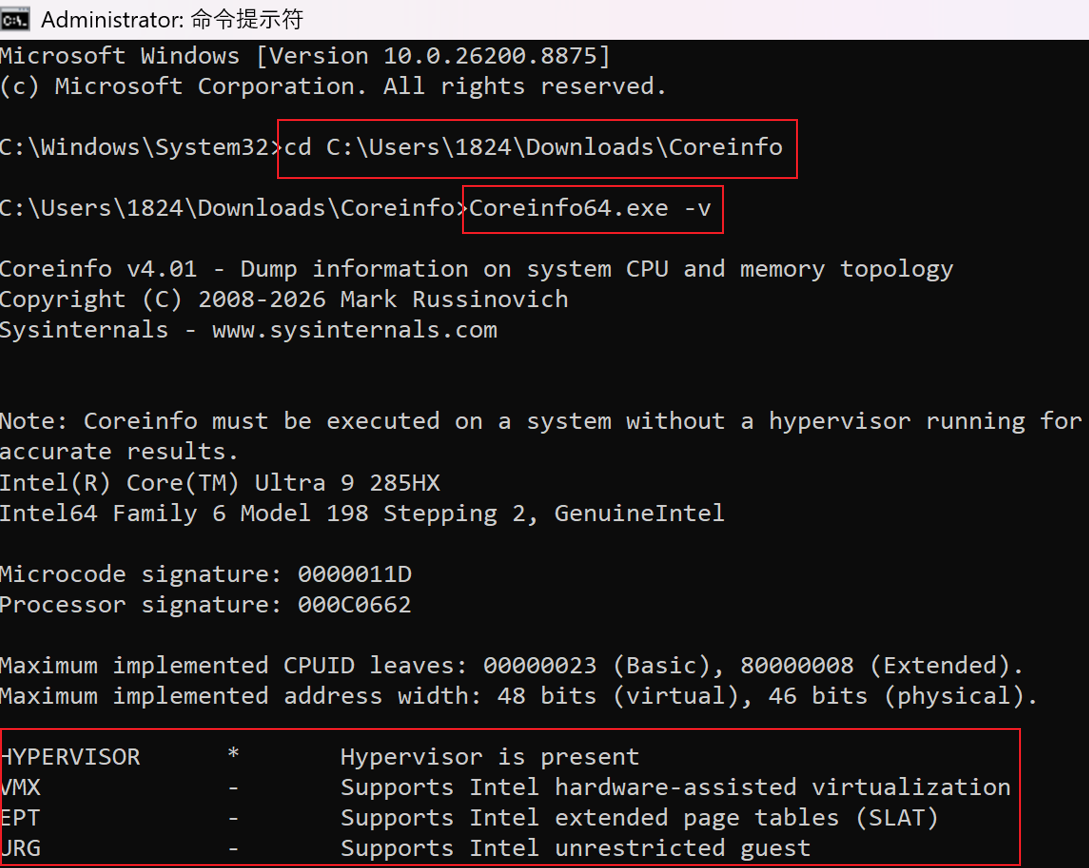
Task: Click the Microcode signature 0000011D value
Action: click(x=355, y=574)
